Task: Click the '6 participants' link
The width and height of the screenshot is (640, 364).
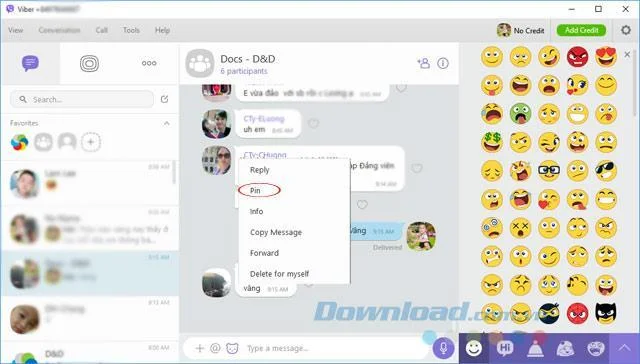Action: (244, 71)
